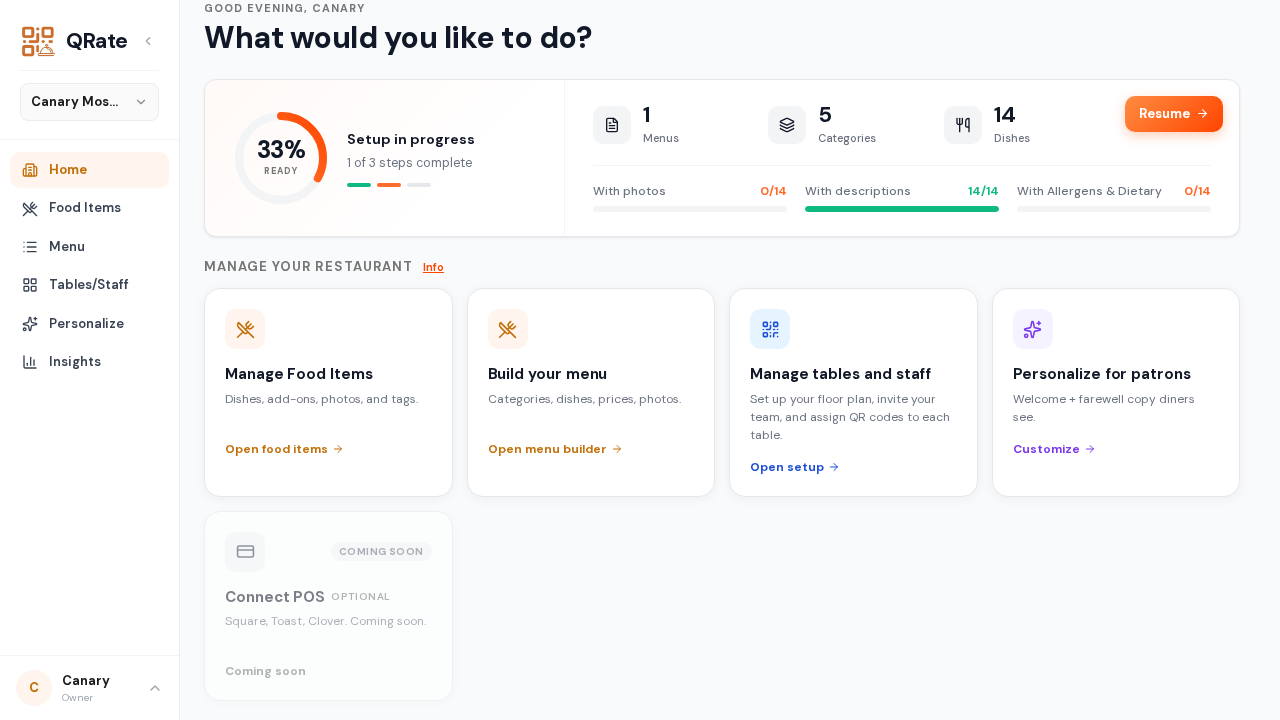Click the Info link
1280x720 pixels.
[433, 267]
